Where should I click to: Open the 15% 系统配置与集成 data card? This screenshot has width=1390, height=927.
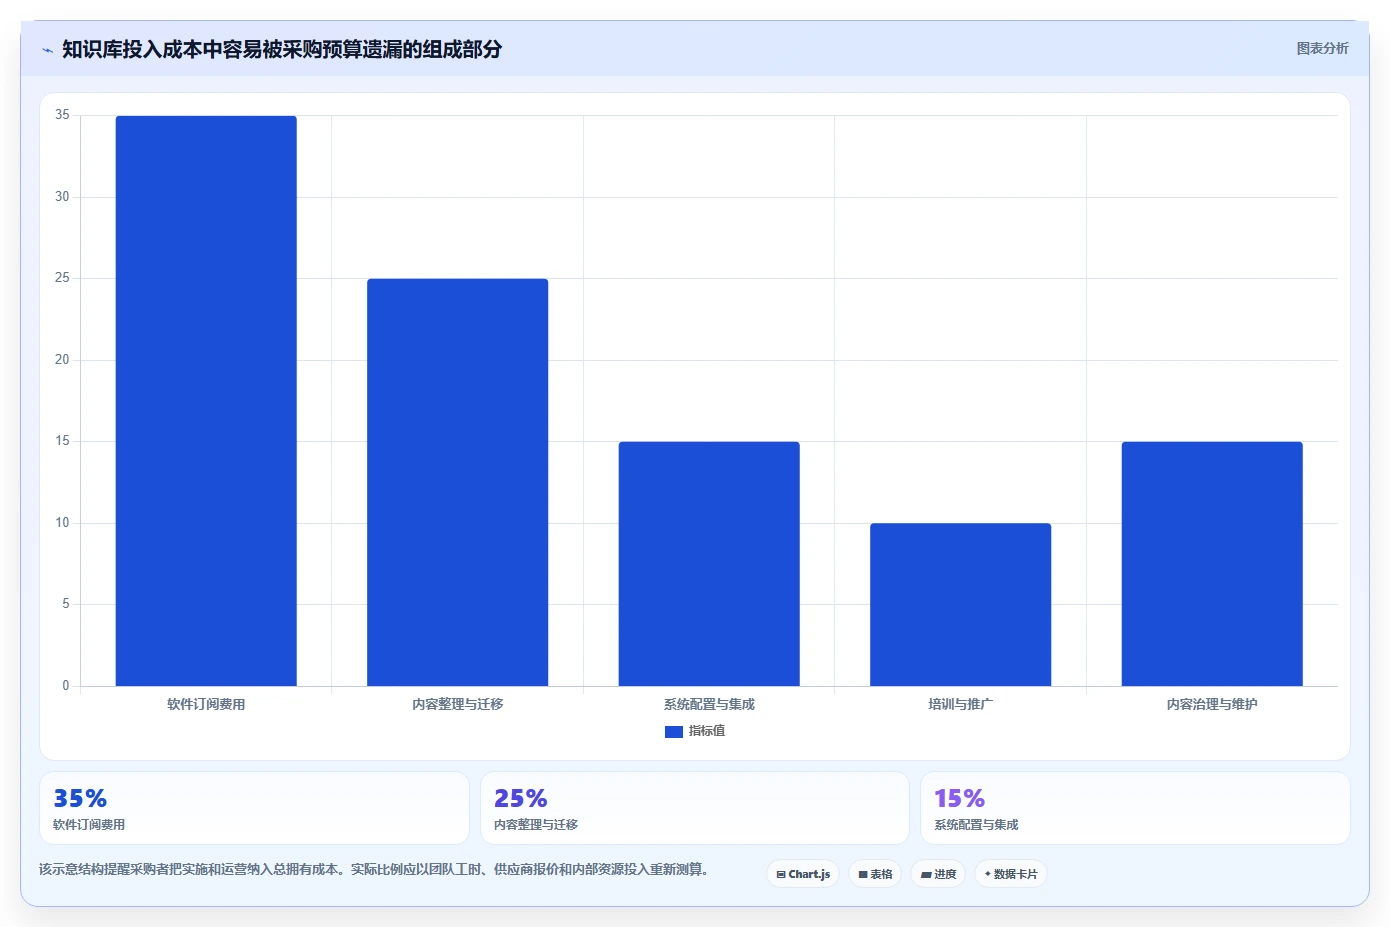[1135, 808]
